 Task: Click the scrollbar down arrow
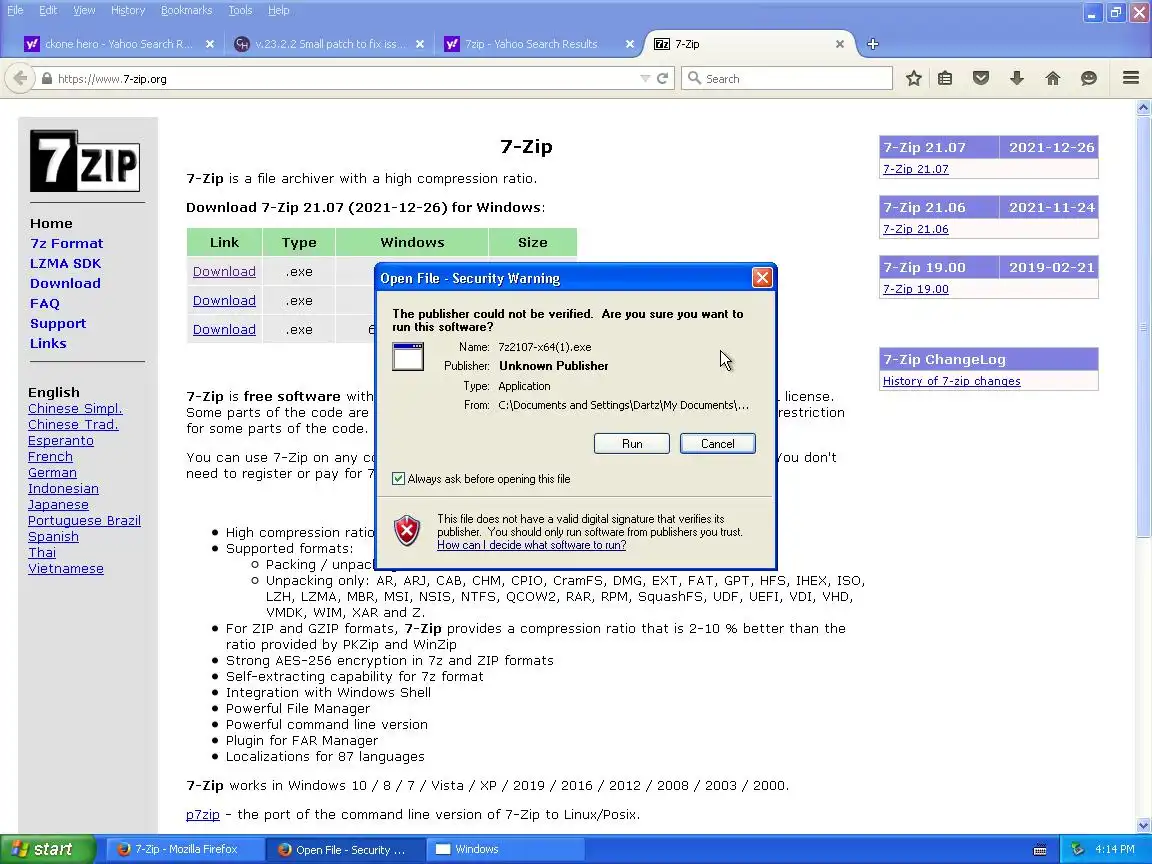[x=1143, y=826]
